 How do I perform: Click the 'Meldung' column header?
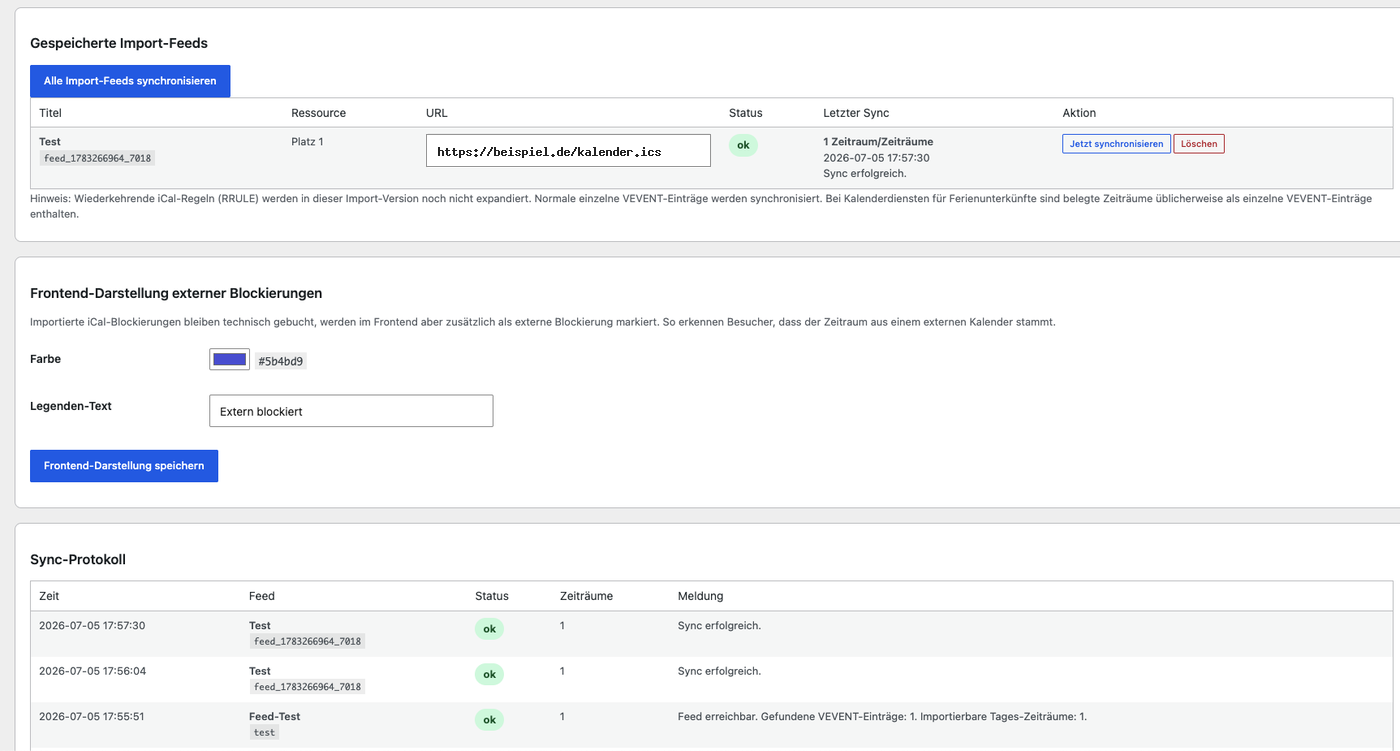click(x=700, y=596)
